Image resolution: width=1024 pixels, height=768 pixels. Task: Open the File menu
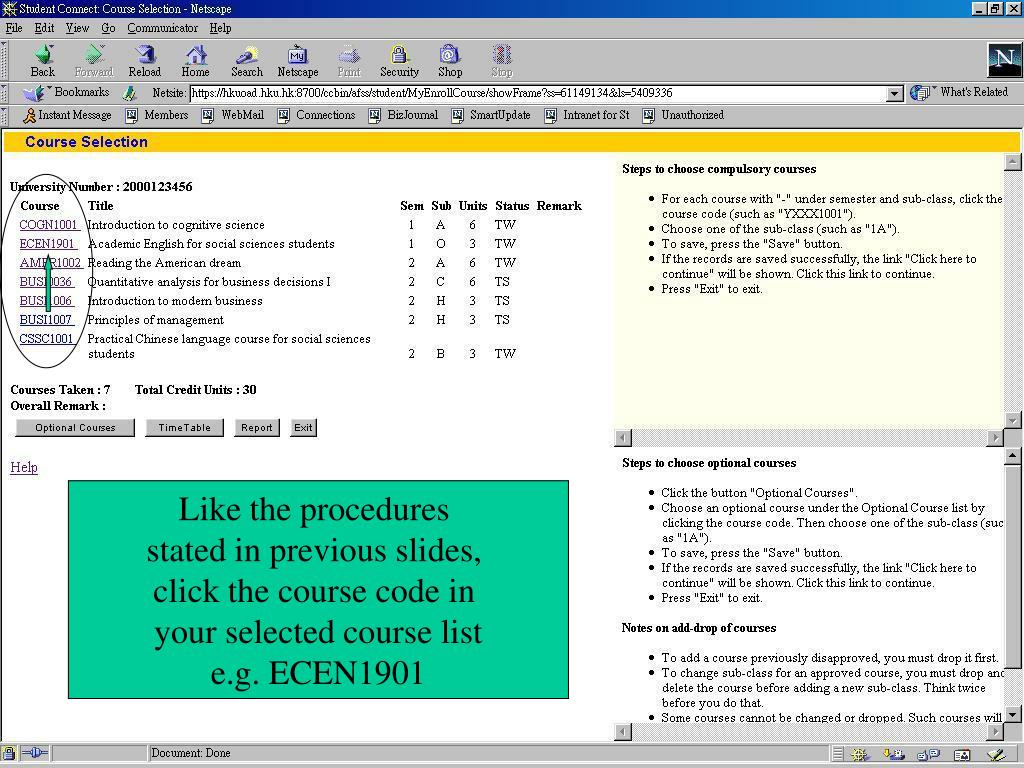point(14,28)
